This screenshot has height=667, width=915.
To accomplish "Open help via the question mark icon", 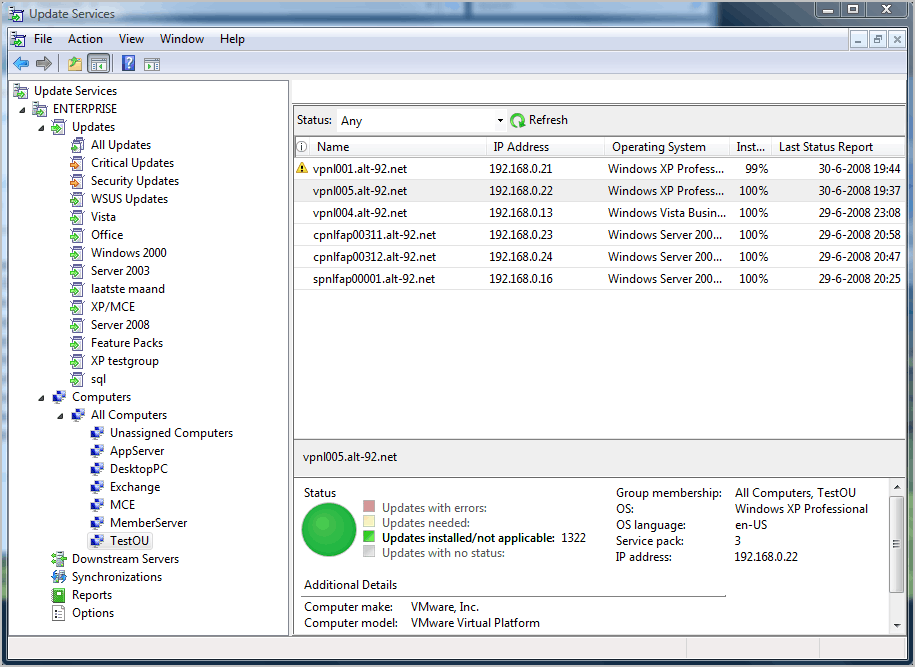I will pyautogui.click(x=128, y=63).
